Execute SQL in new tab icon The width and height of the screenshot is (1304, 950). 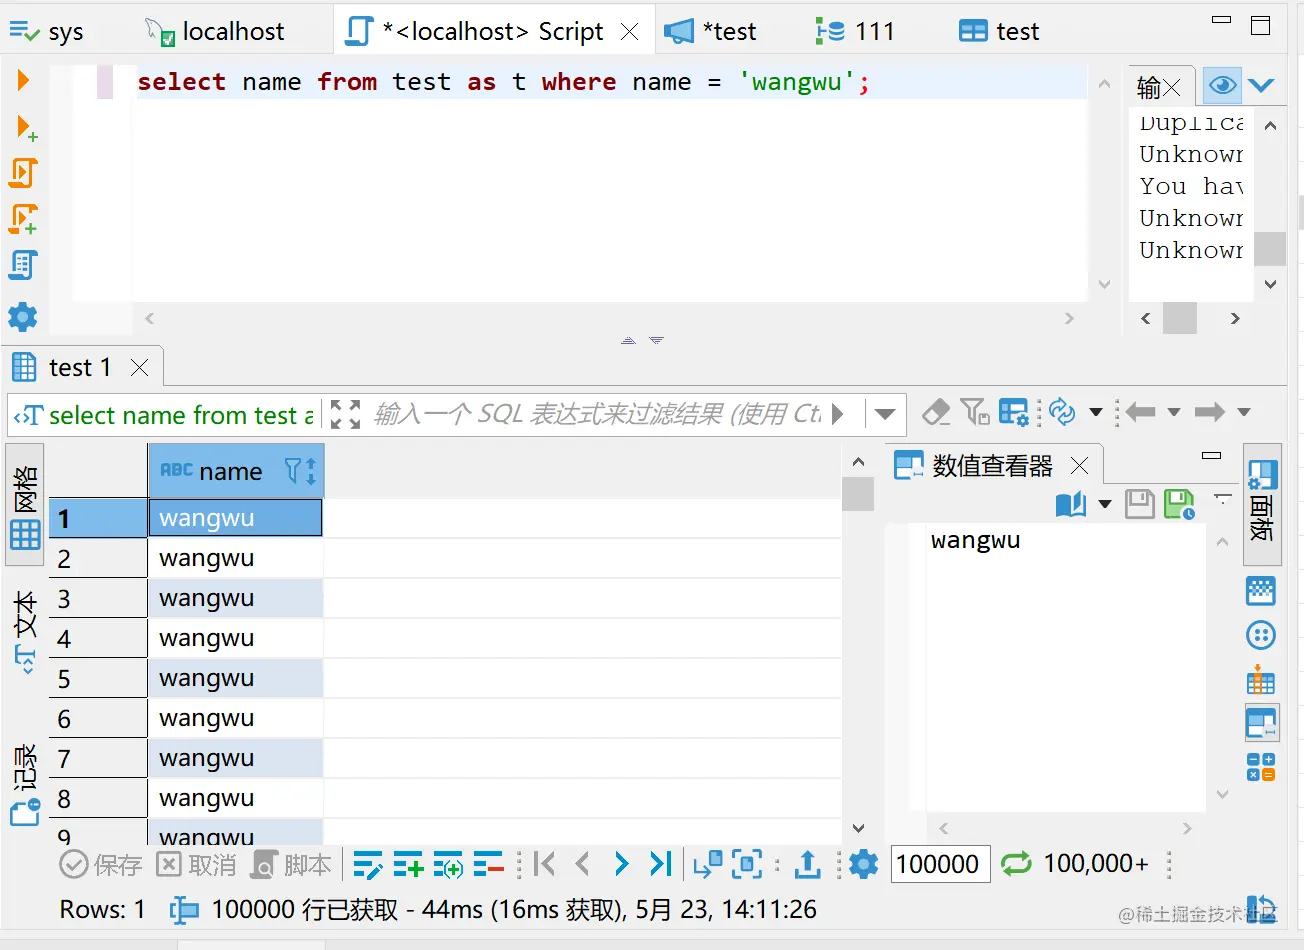(x=26, y=127)
